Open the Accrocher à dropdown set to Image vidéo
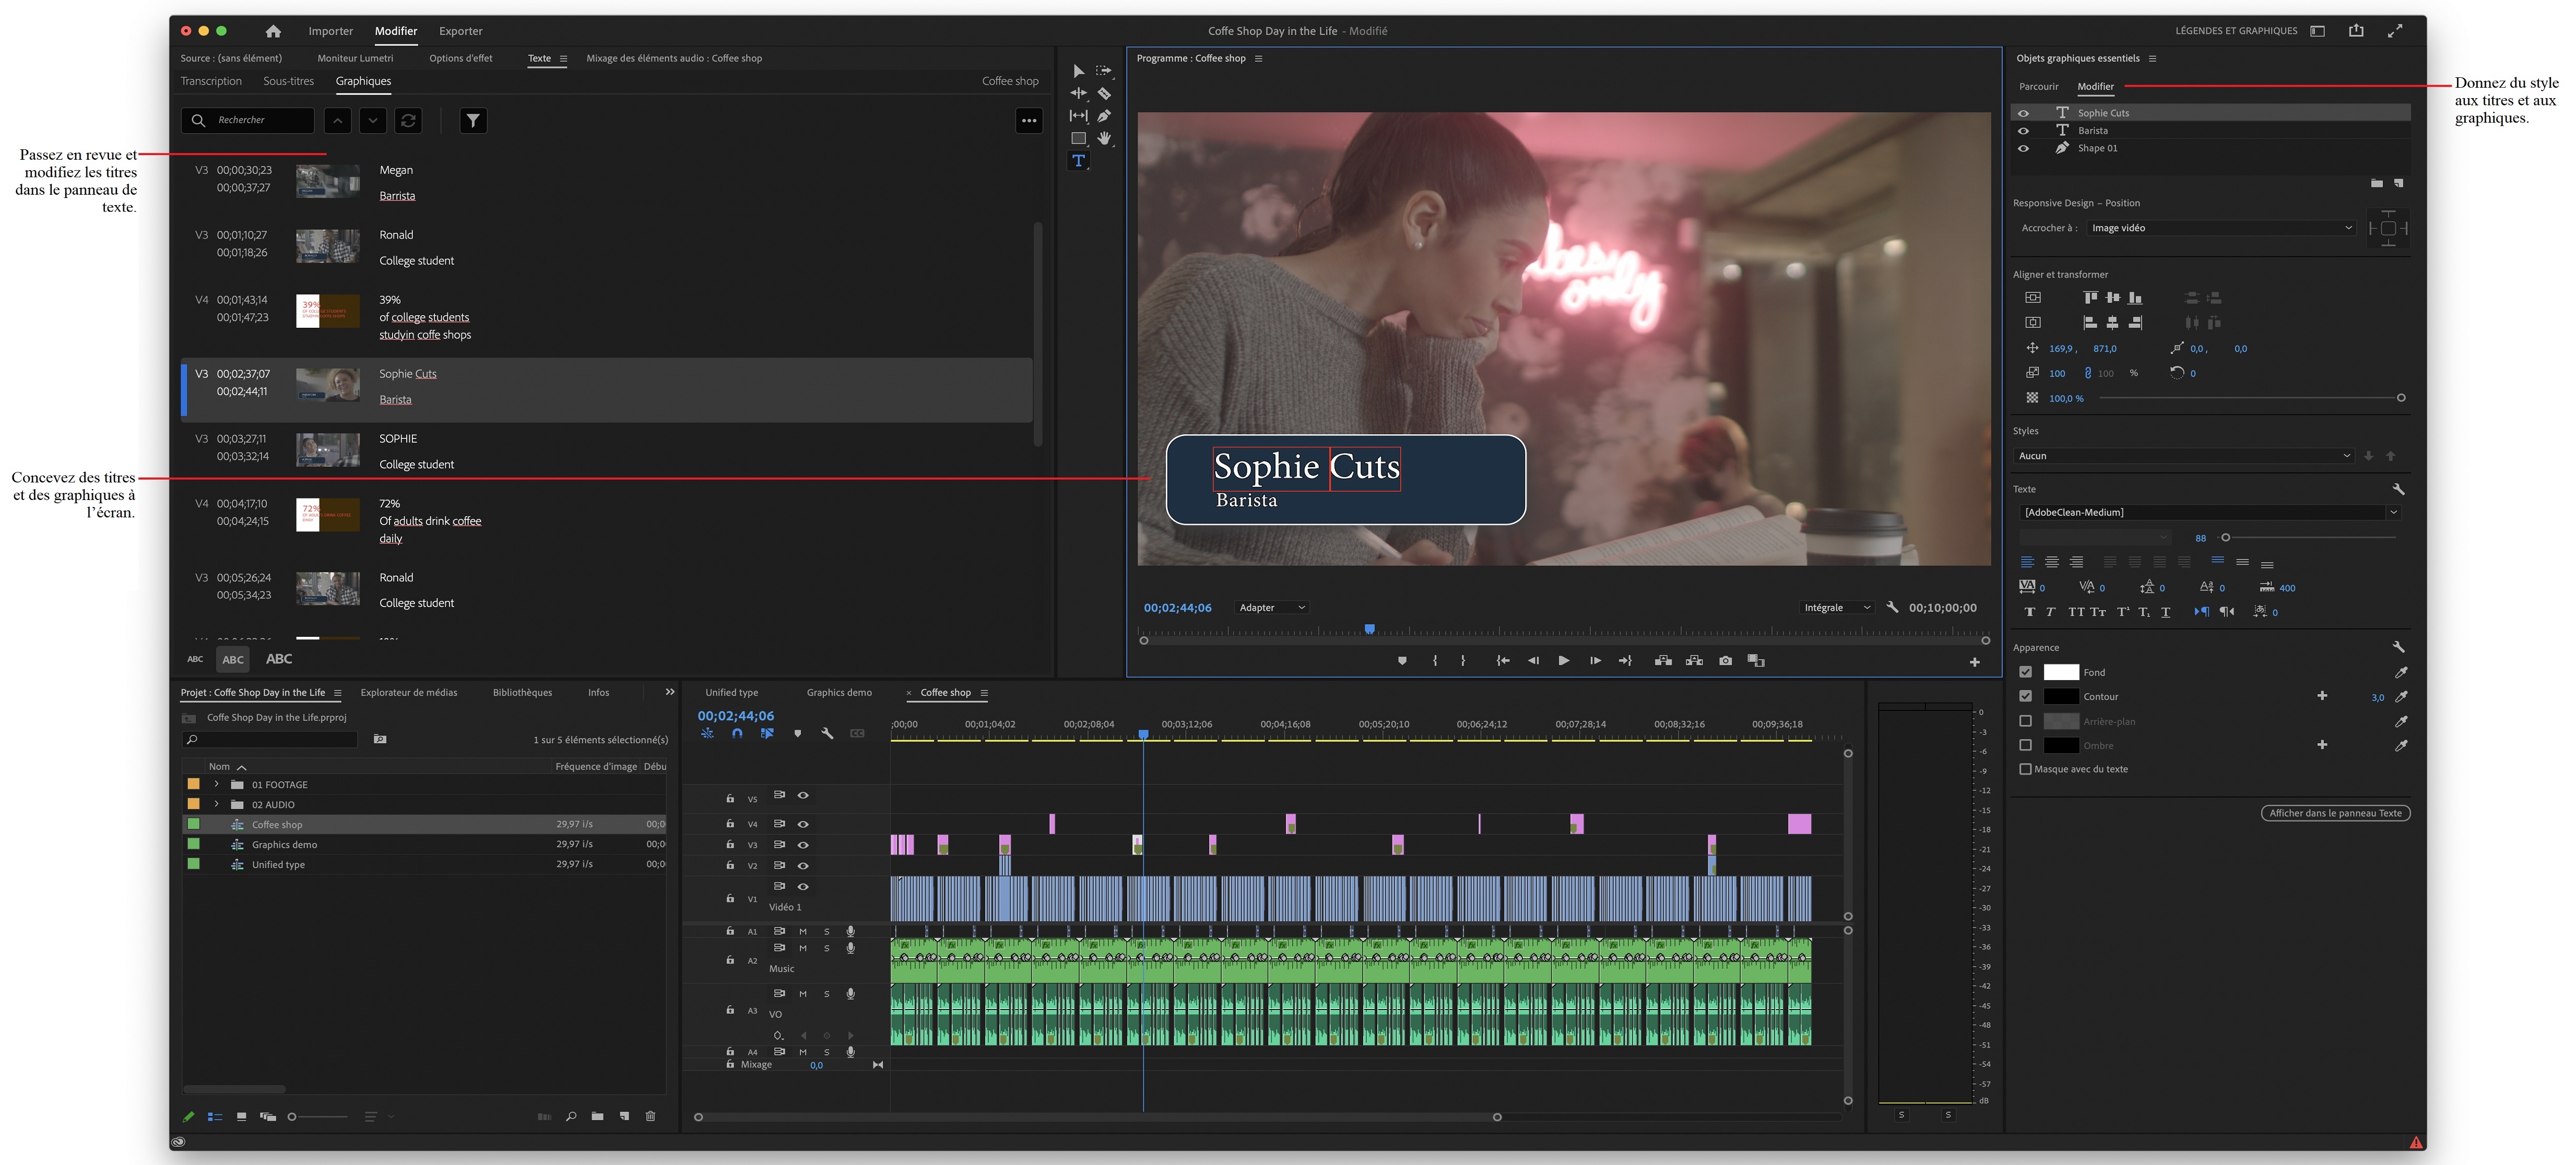Screen dimensions: 2576x1165 click(2222, 227)
